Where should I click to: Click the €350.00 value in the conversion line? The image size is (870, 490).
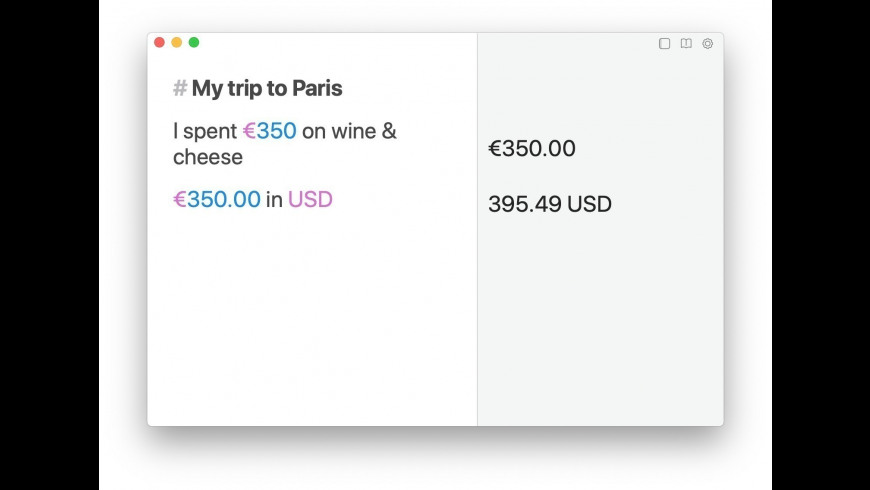pos(217,199)
